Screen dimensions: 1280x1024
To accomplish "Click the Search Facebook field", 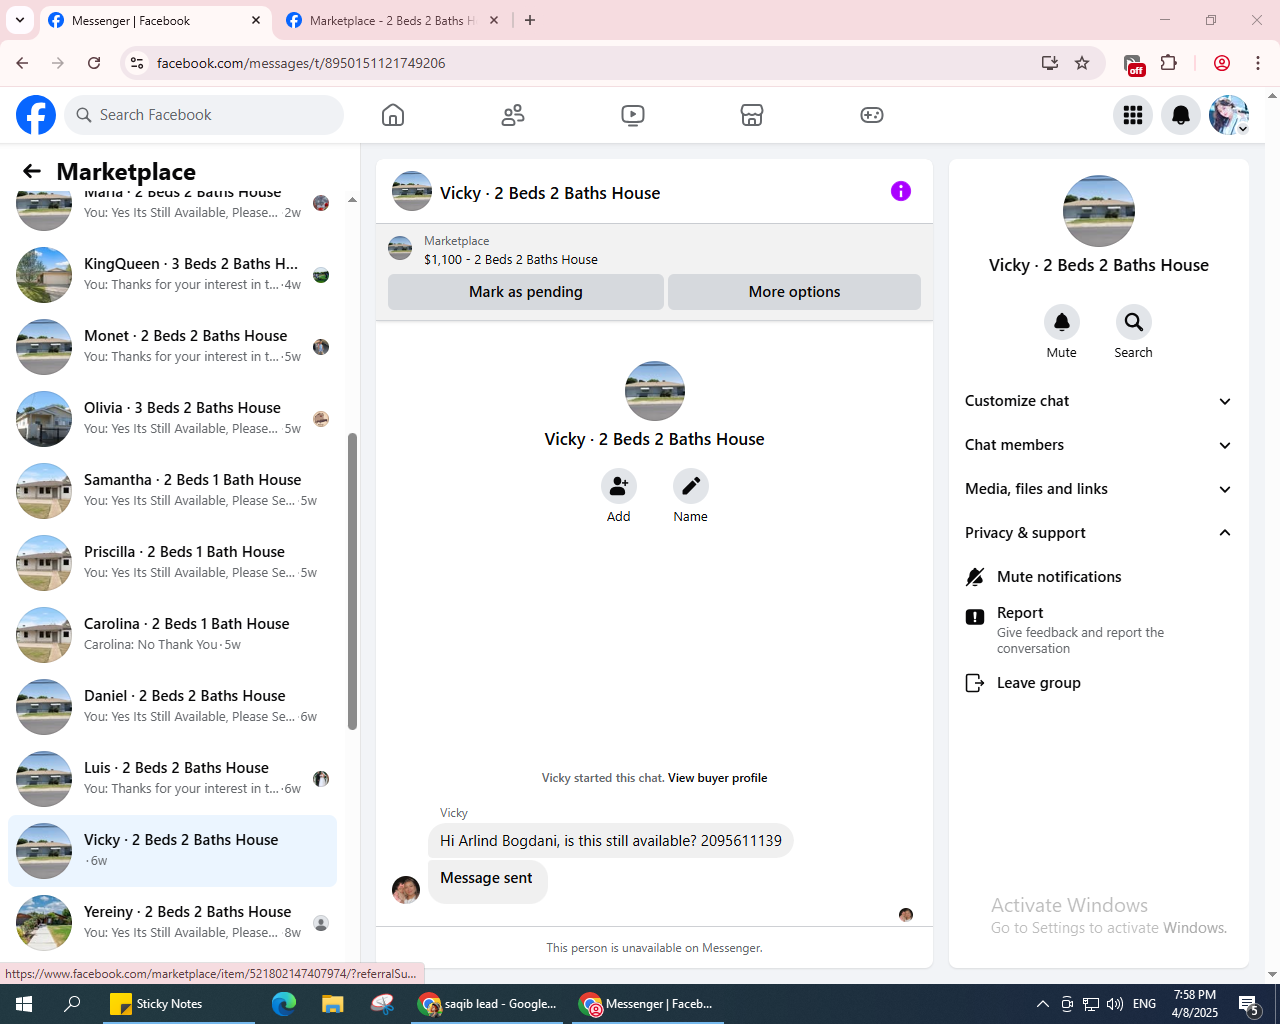I will pos(204,115).
